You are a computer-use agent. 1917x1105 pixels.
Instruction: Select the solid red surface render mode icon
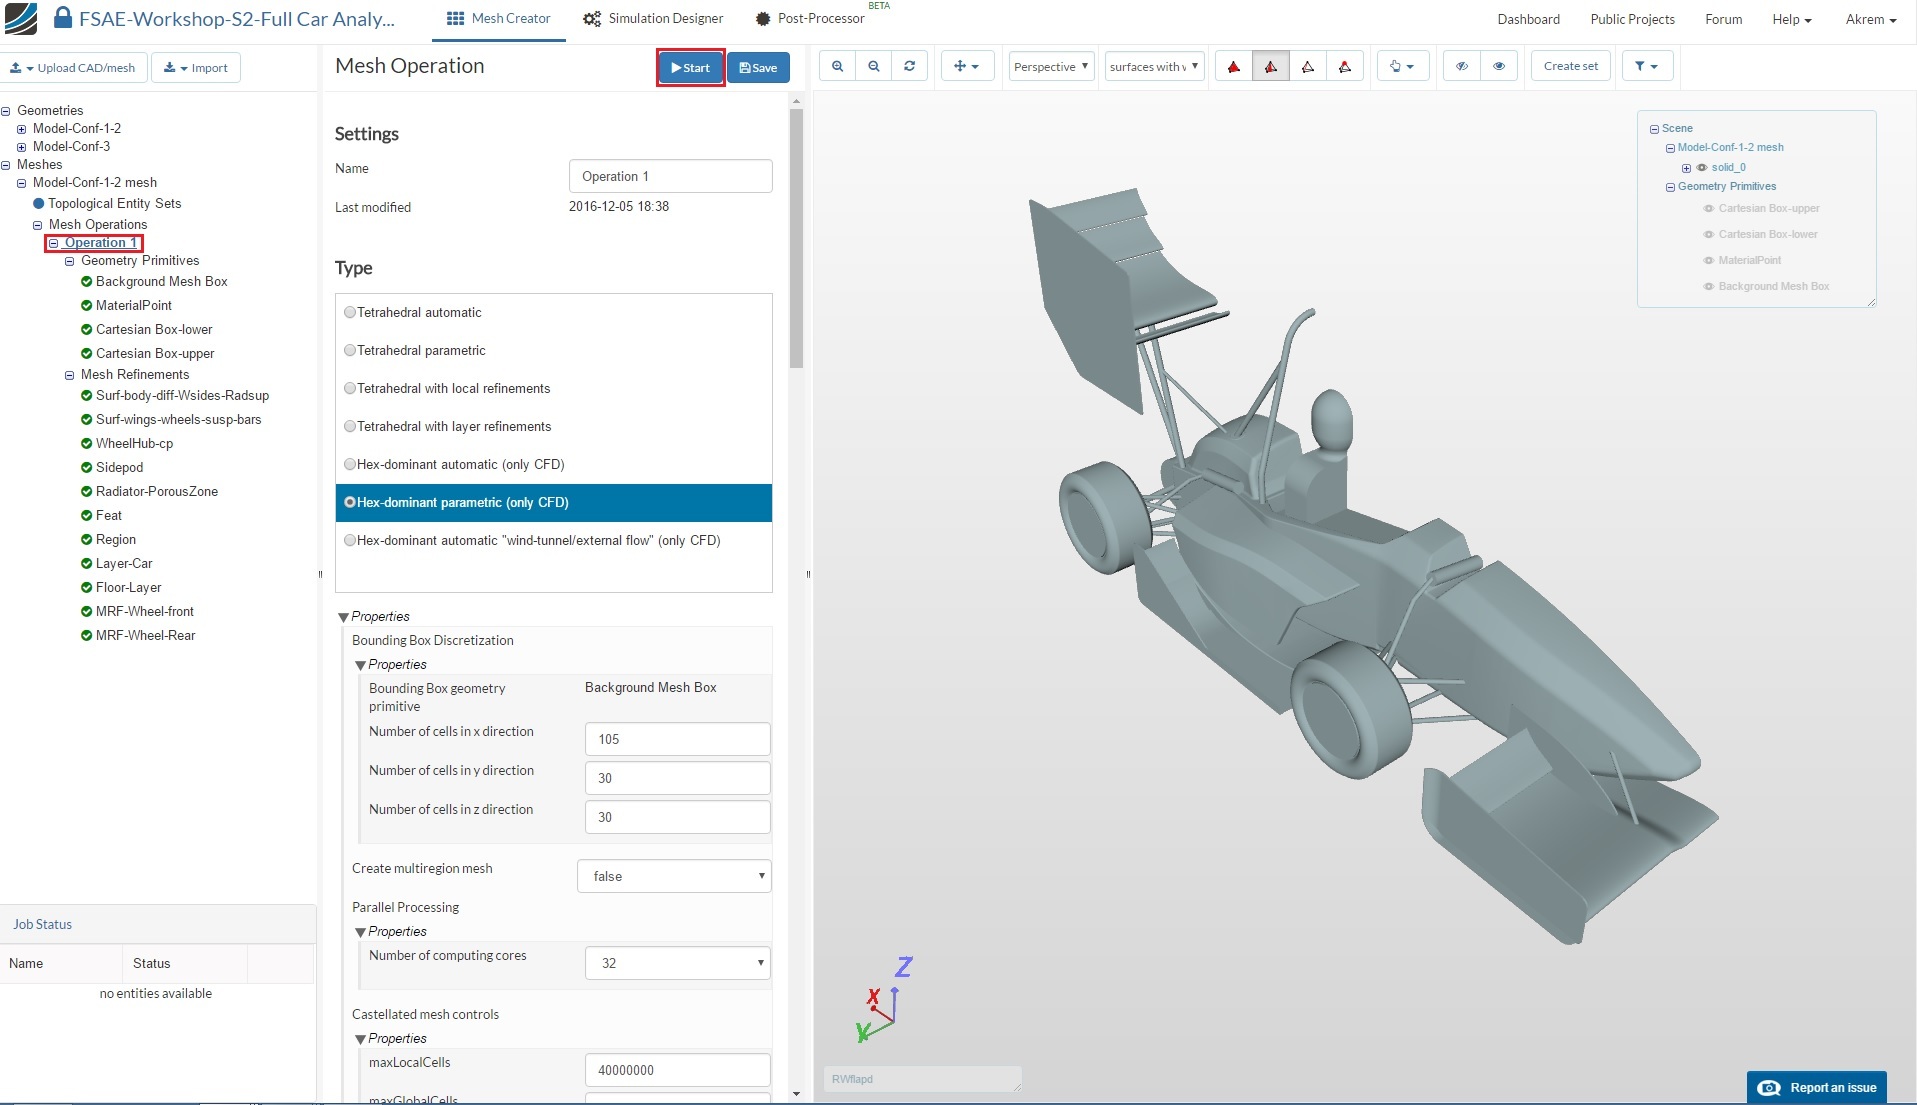pos(1234,67)
